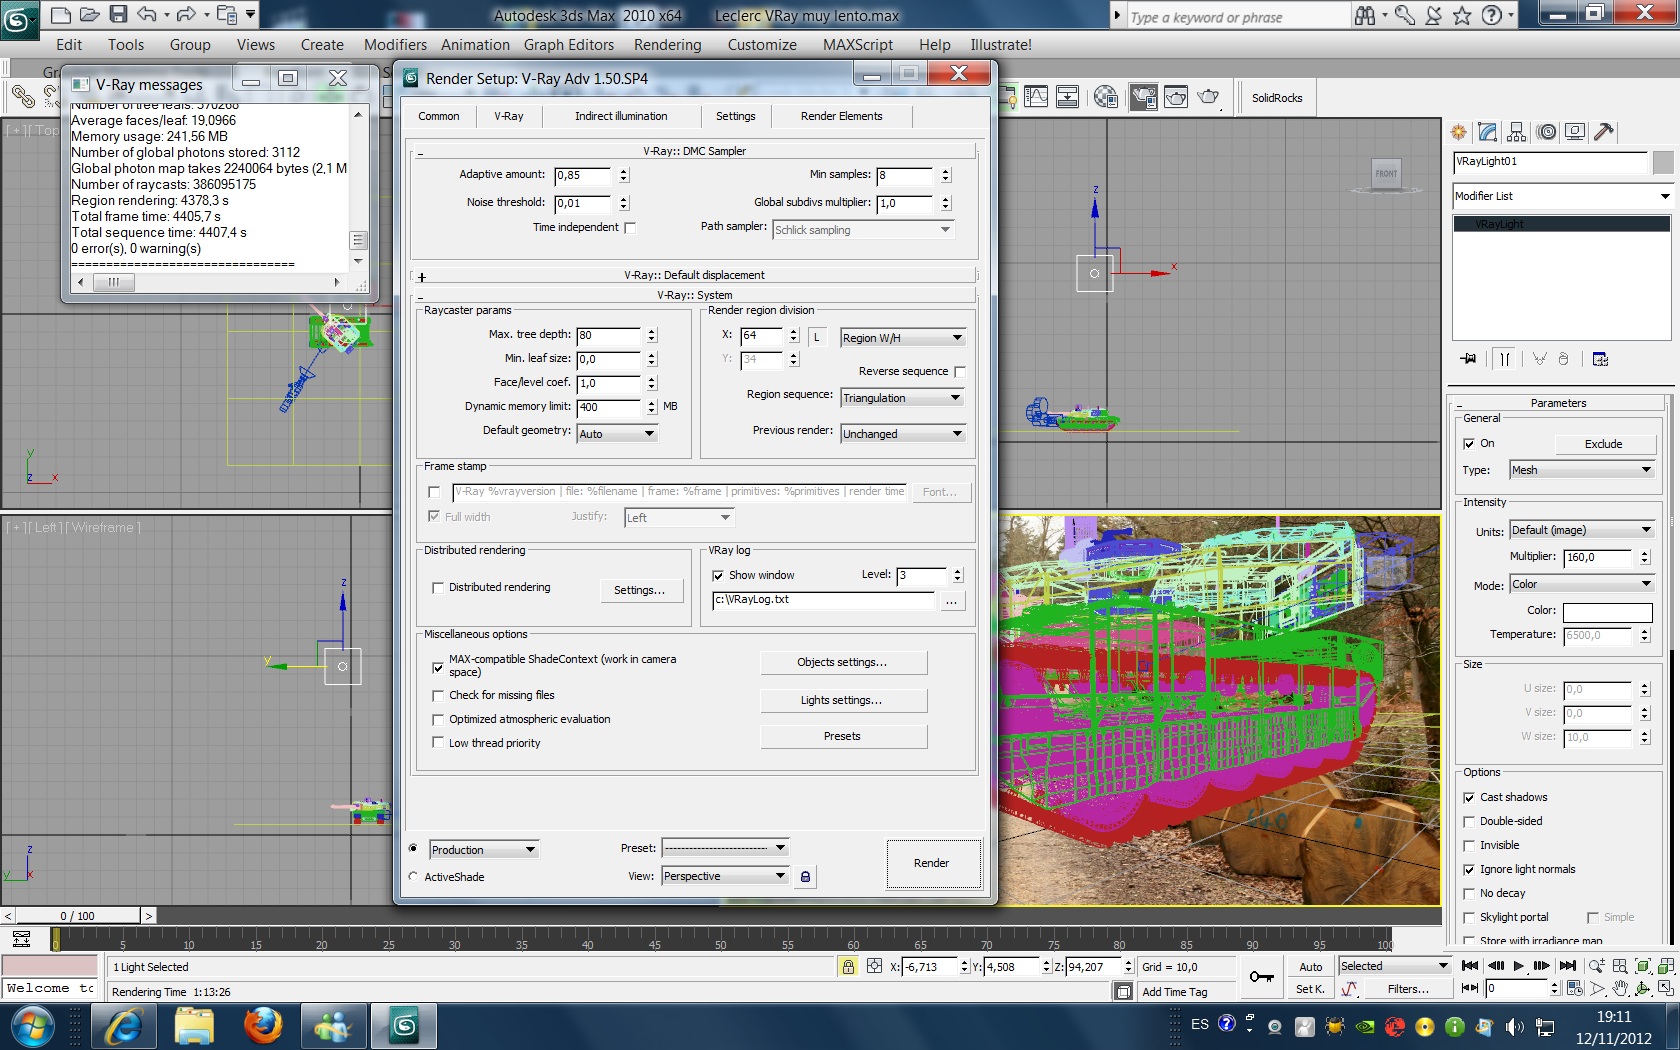This screenshot has height=1050, width=1680.
Task: Open the Previous render Unchanged dropdown
Action: 903,434
